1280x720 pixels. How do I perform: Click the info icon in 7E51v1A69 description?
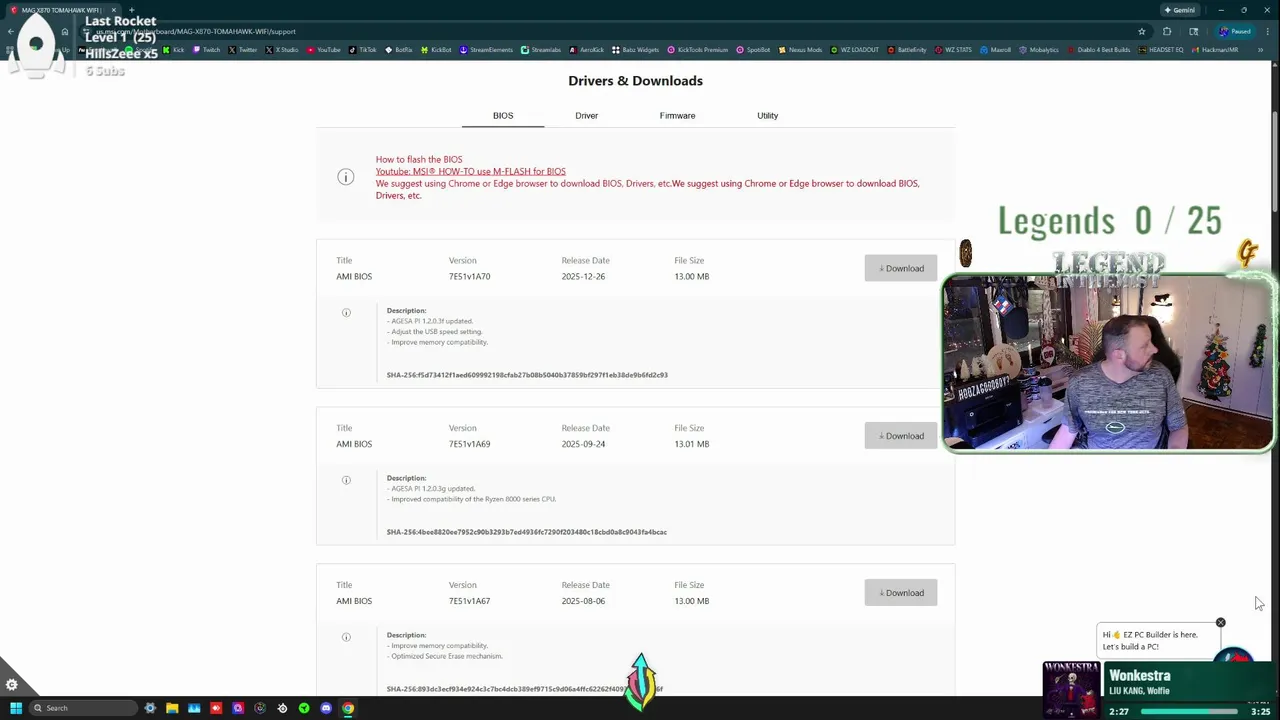[x=346, y=480]
